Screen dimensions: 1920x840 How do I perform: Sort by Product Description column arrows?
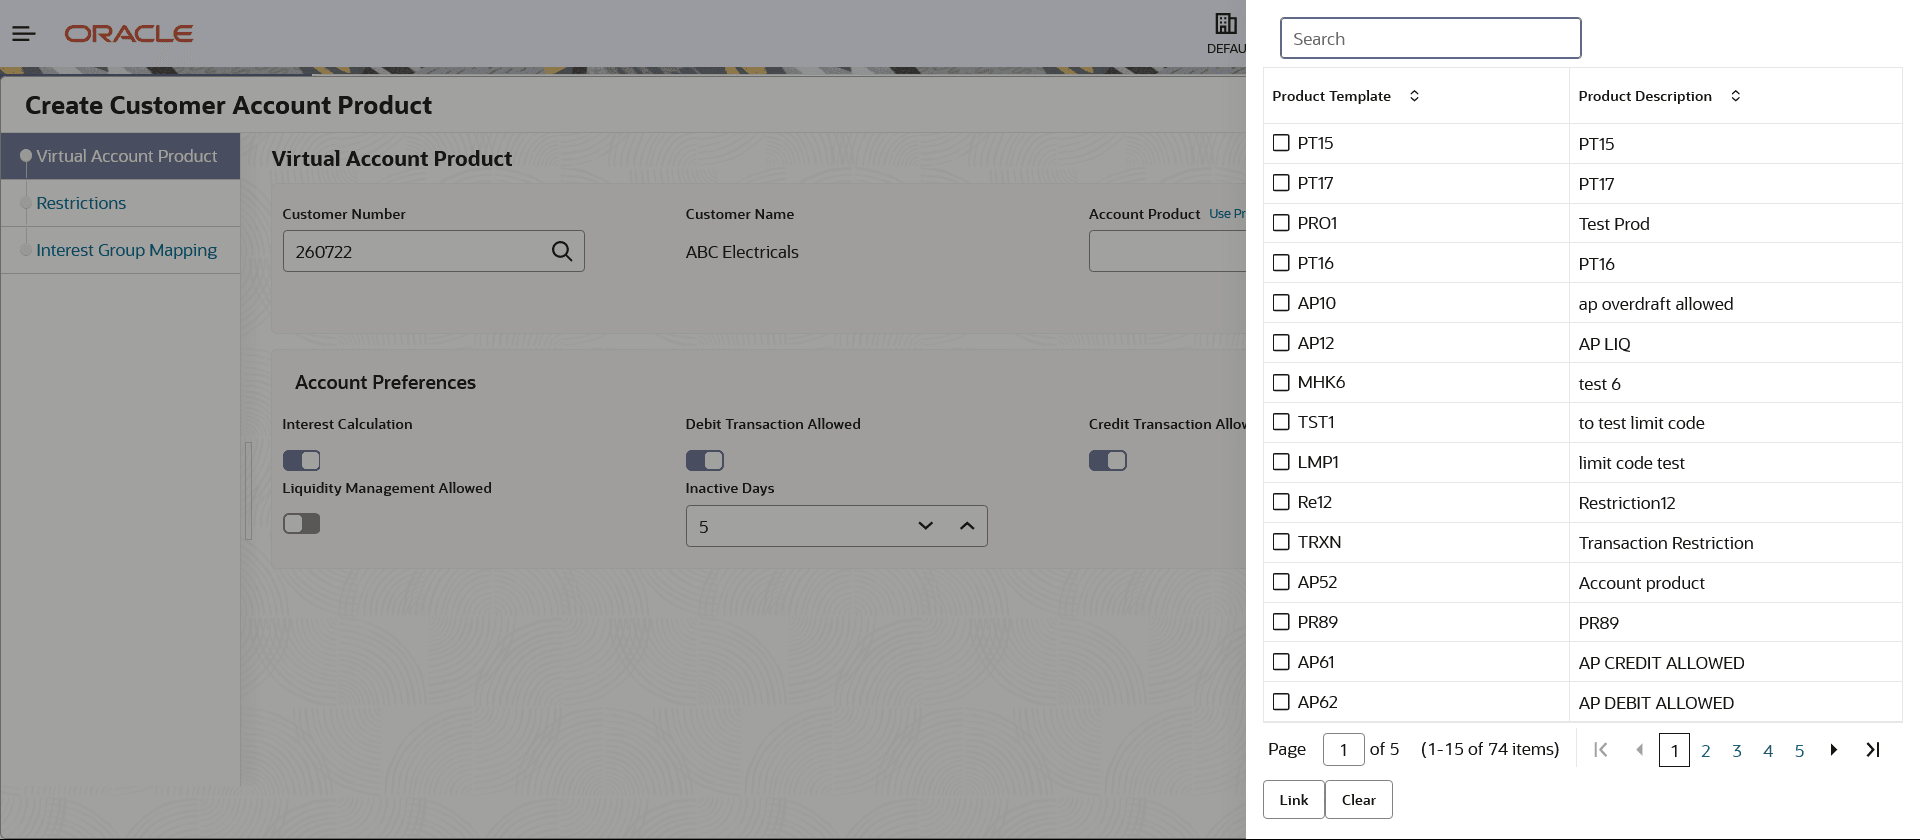1735,96
